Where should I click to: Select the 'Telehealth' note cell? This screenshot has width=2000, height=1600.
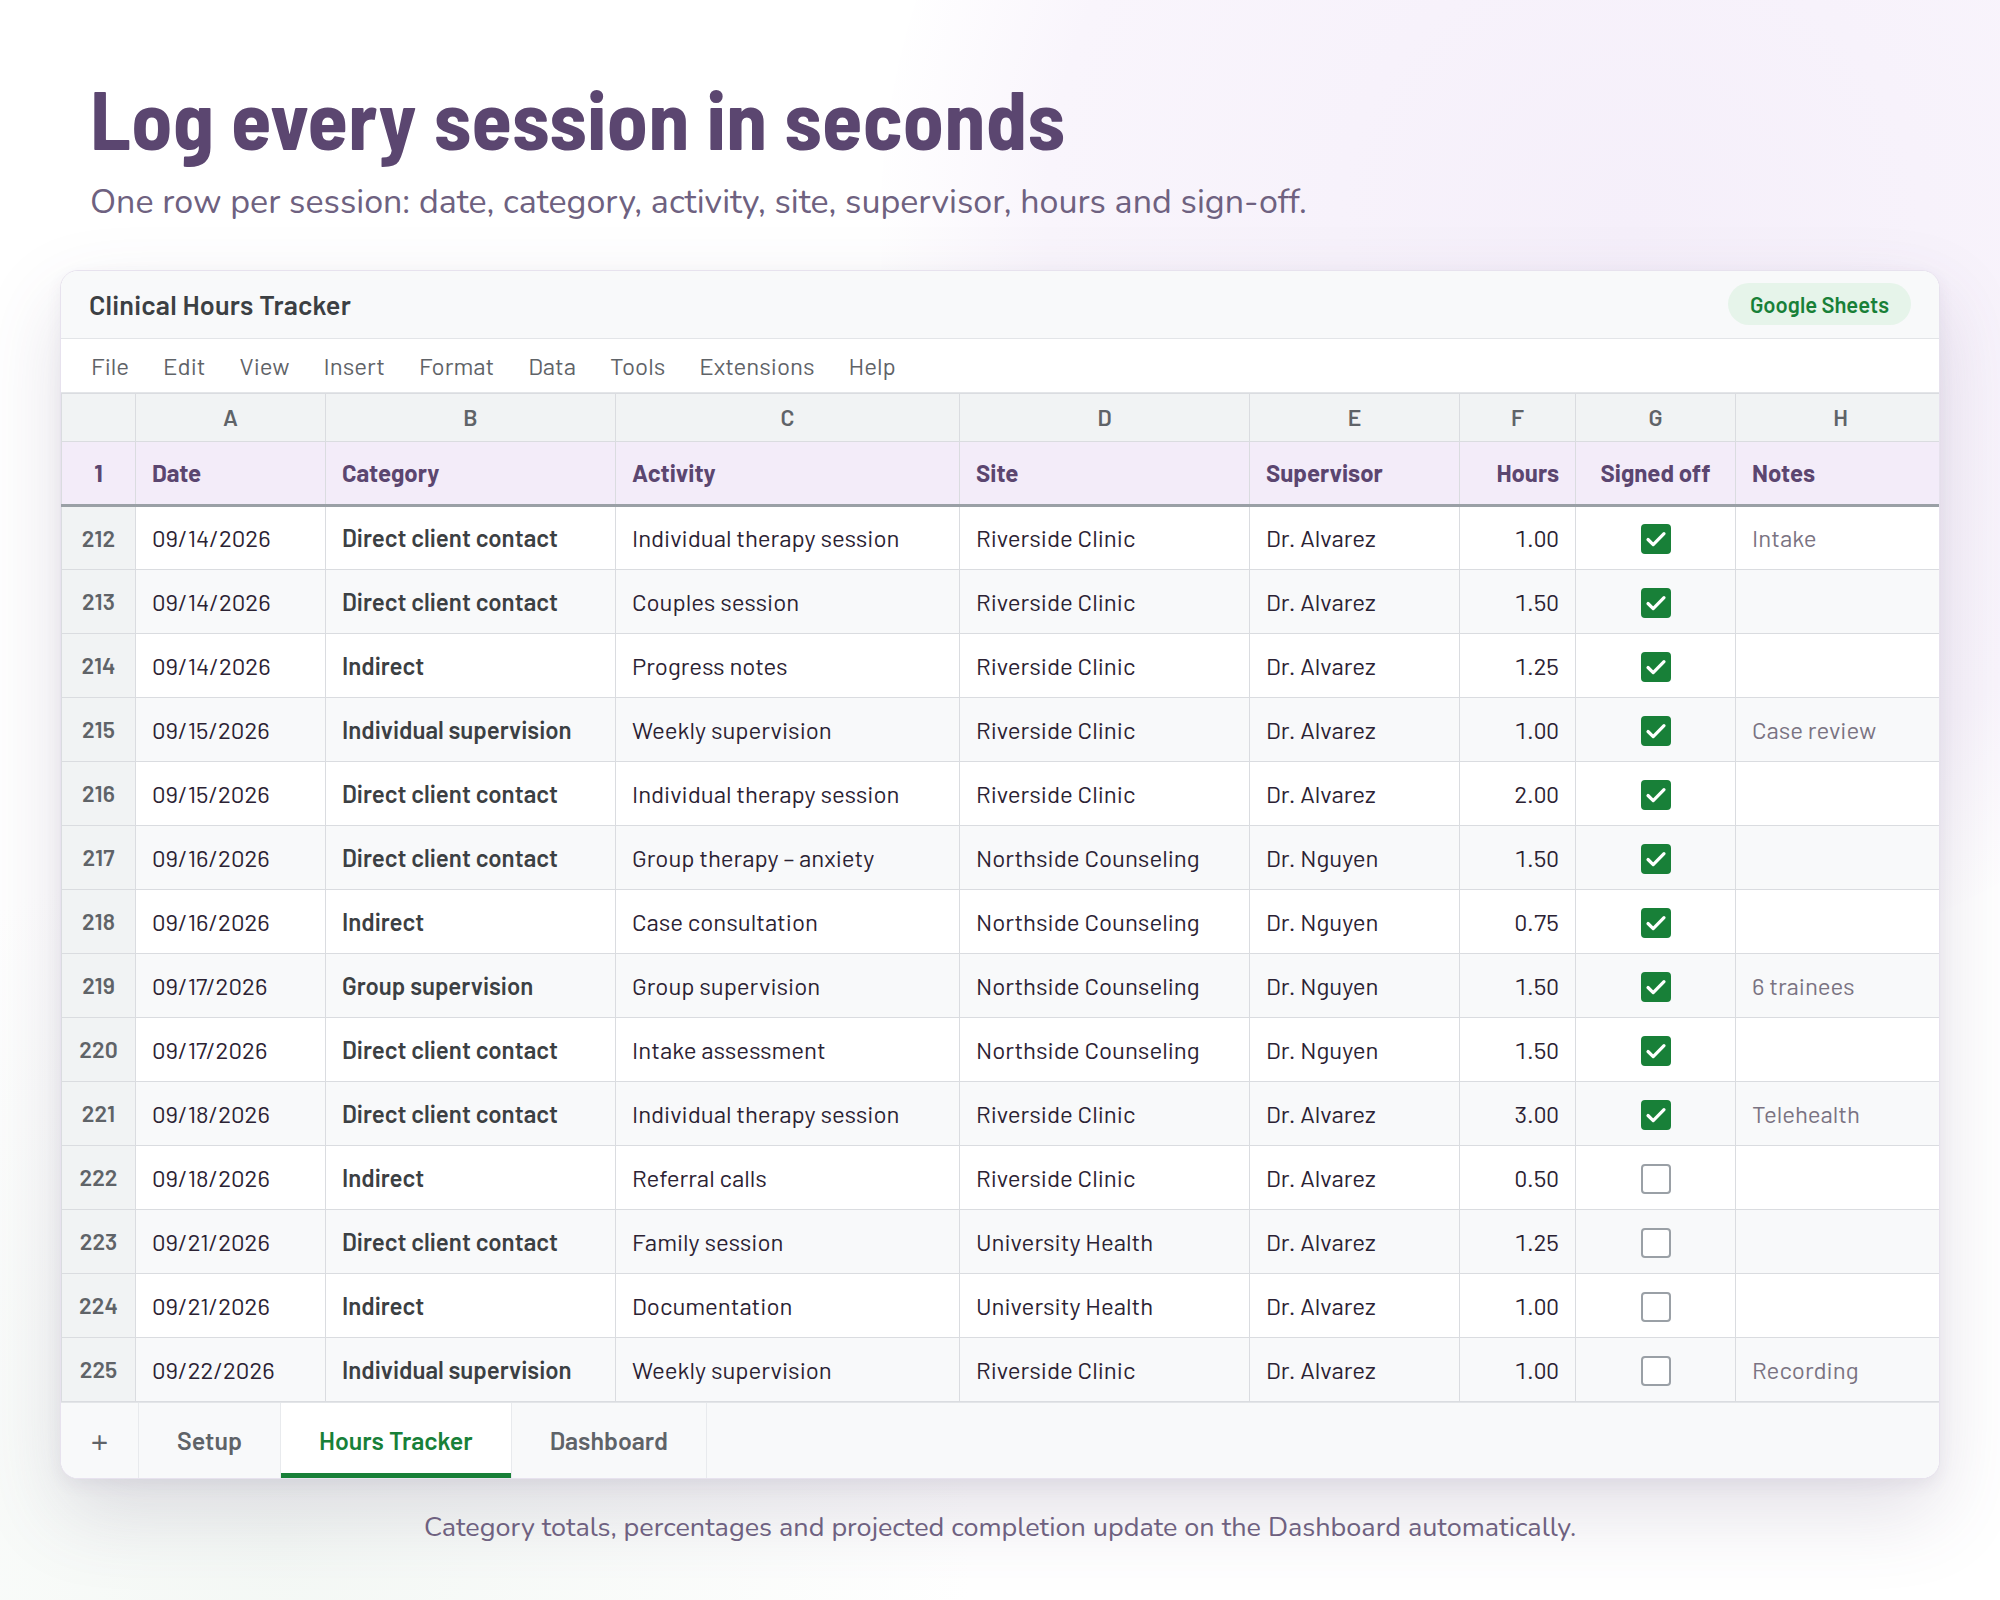point(1837,1115)
